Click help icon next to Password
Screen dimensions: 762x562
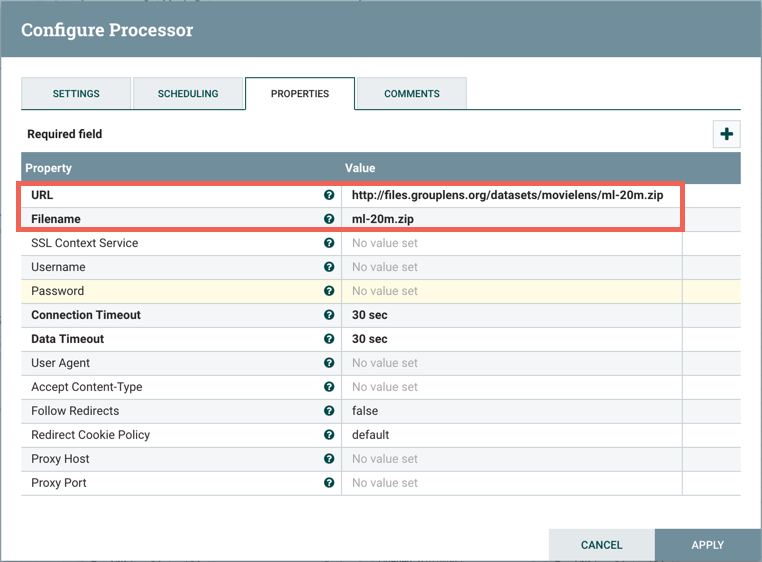click(x=329, y=291)
